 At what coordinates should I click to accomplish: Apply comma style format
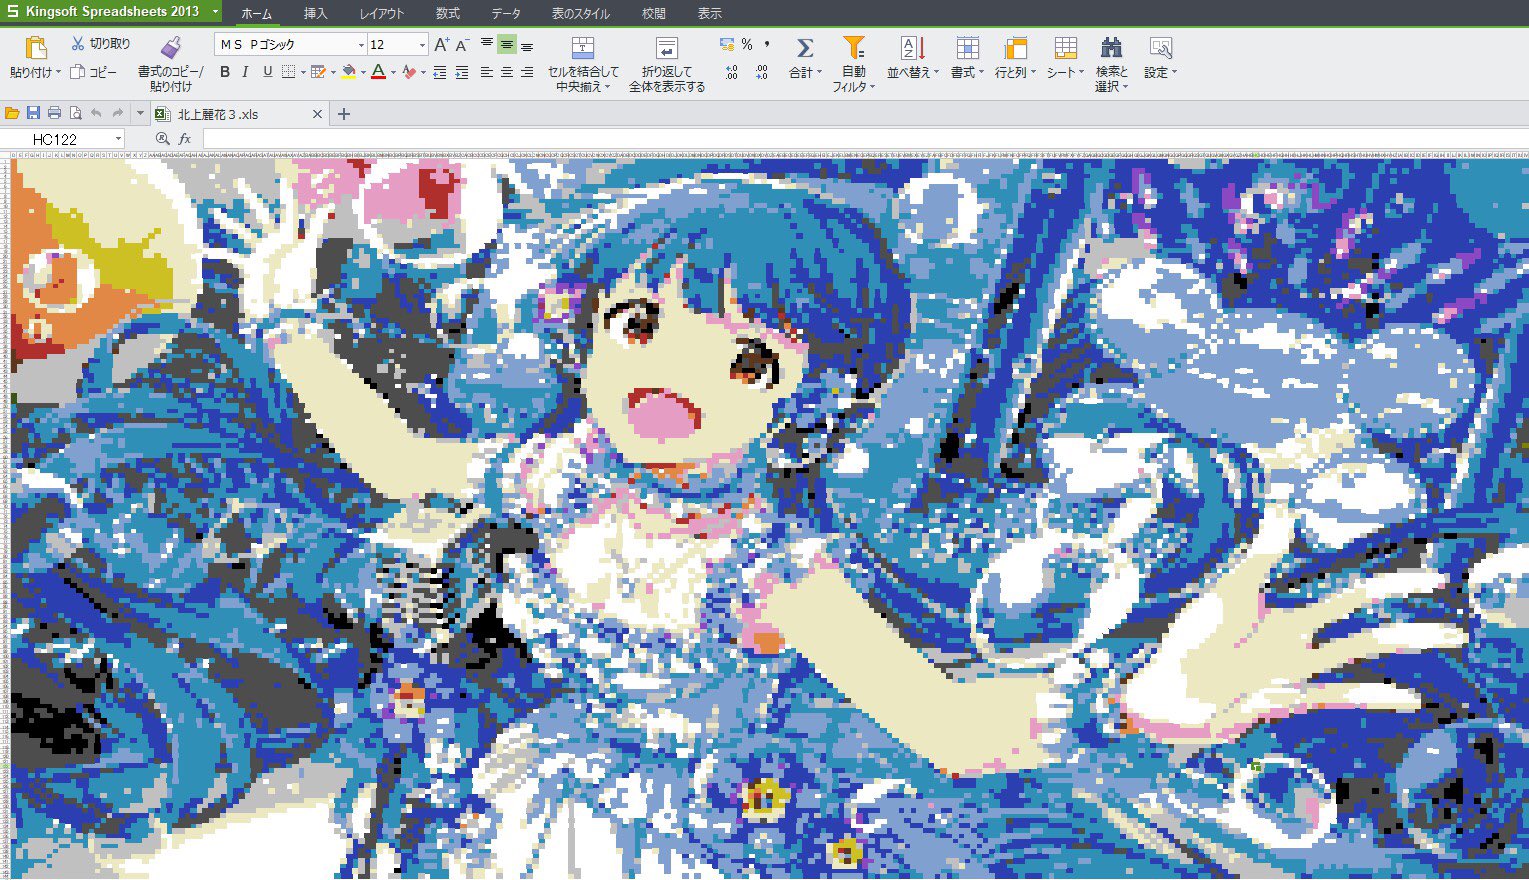[767, 45]
